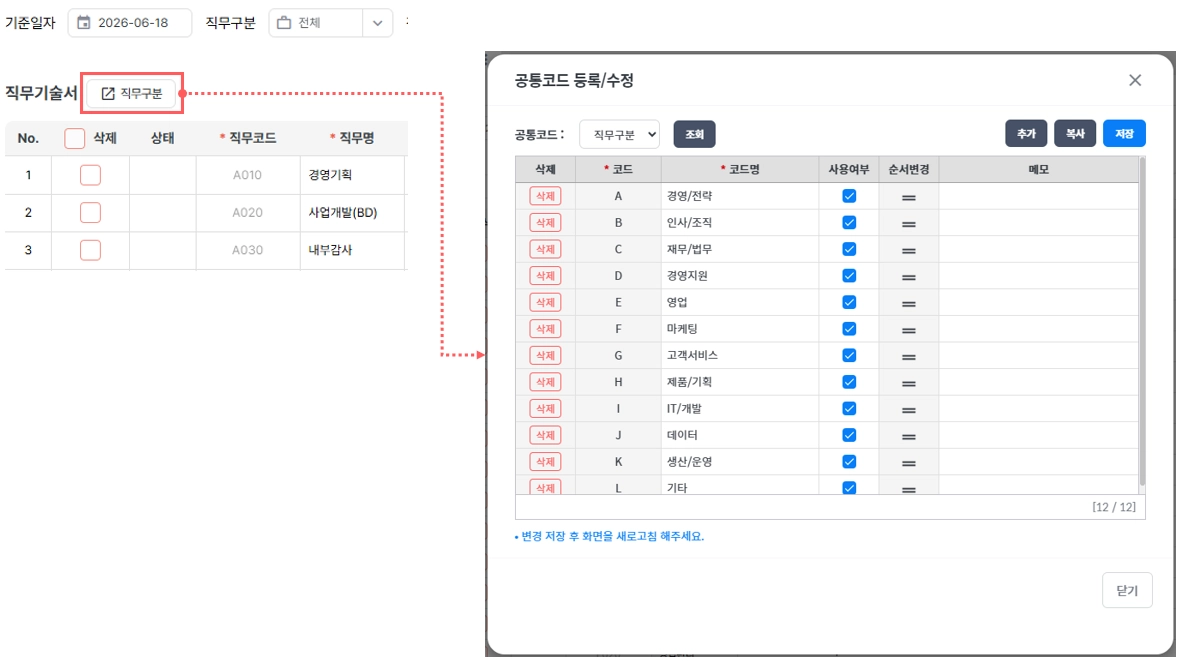Click 삭제 button for code H row
This screenshot has height=661, width=1181.
pos(545,382)
